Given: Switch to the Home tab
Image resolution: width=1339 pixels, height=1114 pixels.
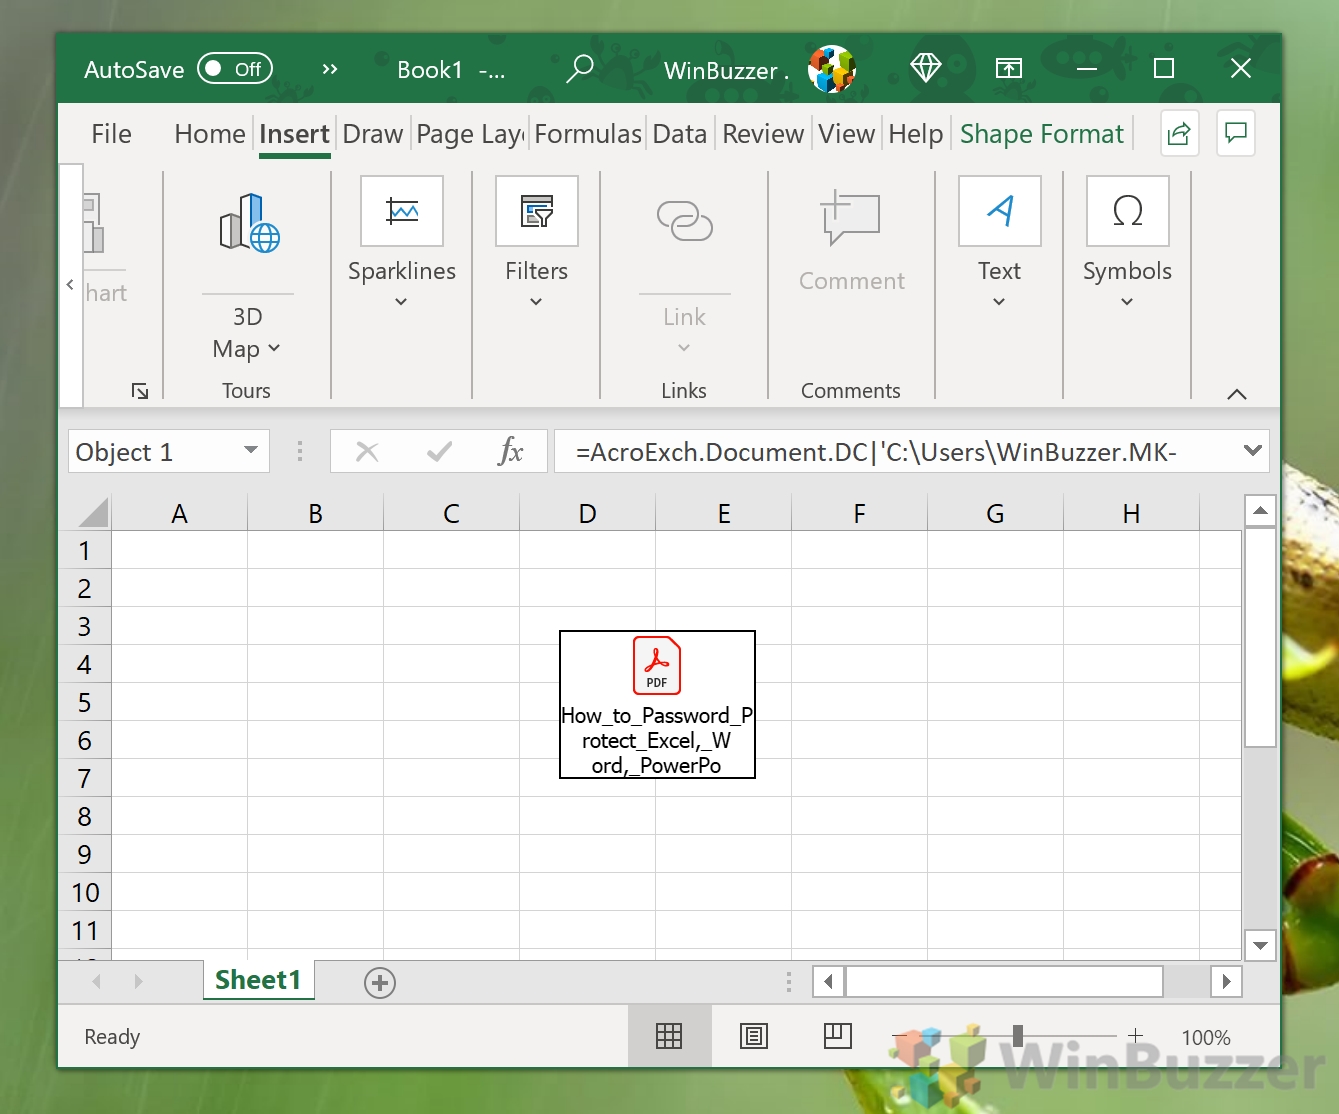Looking at the screenshot, I should [x=209, y=134].
